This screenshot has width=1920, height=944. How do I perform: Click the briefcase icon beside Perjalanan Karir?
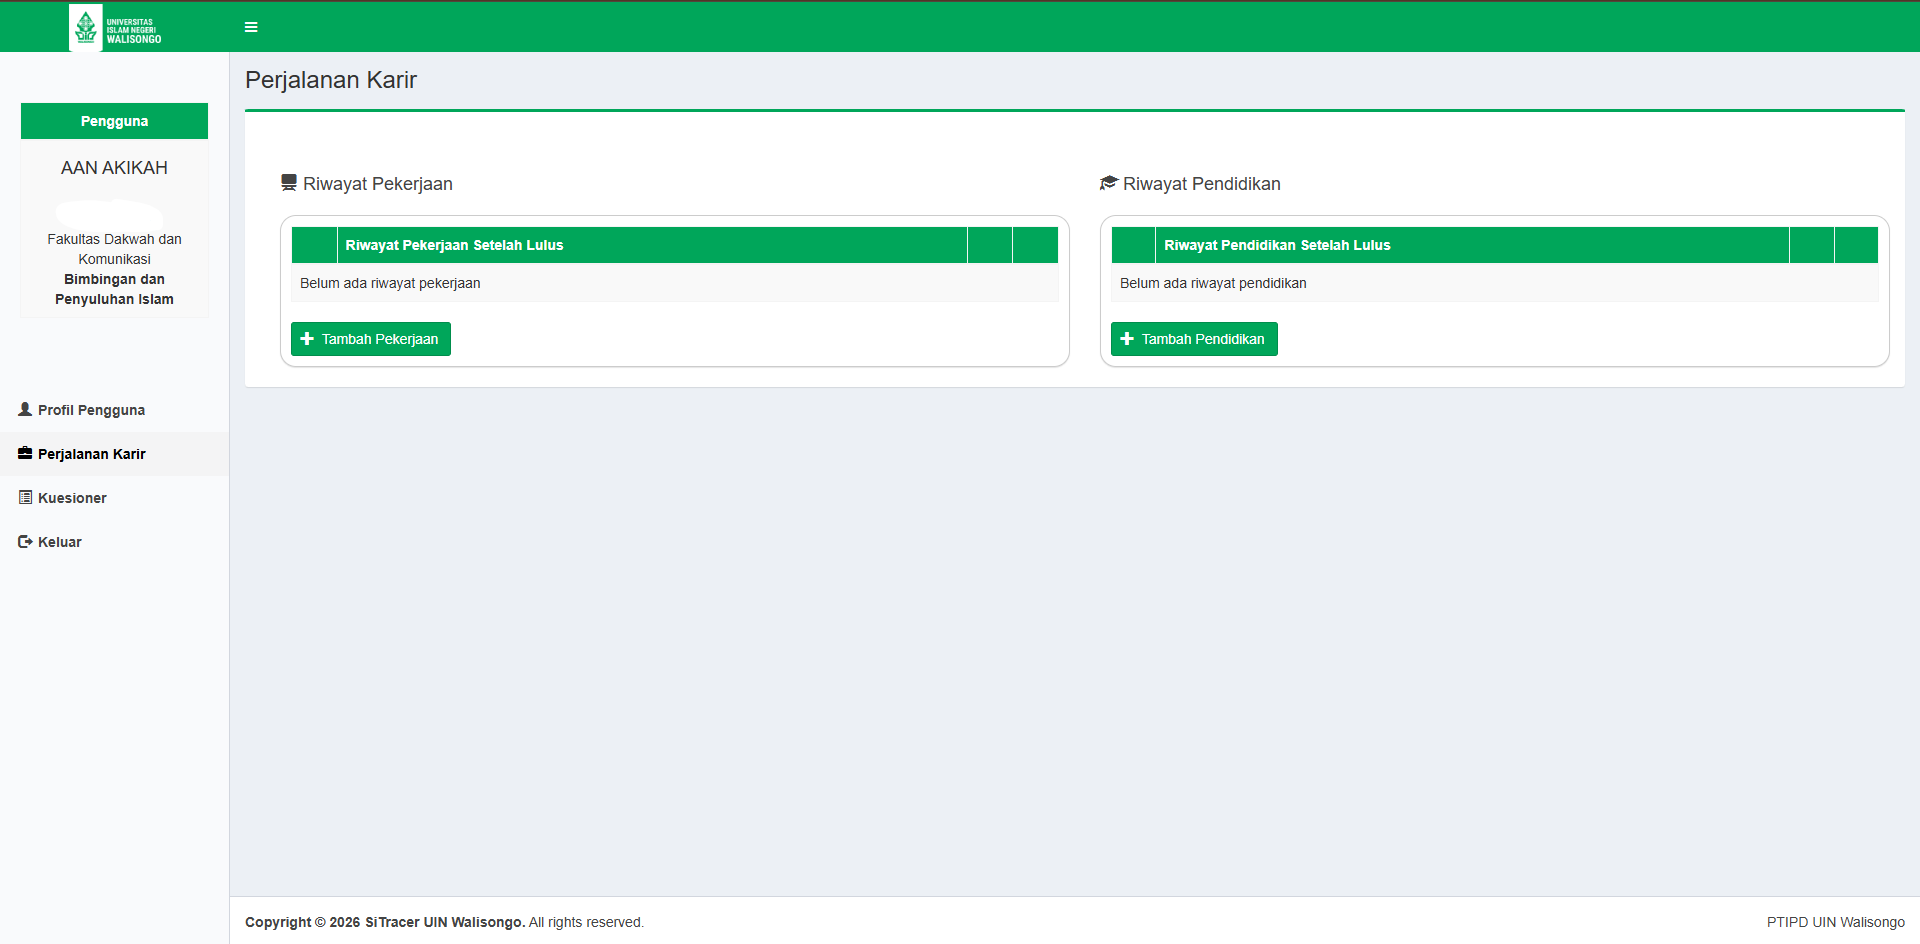click(x=25, y=454)
